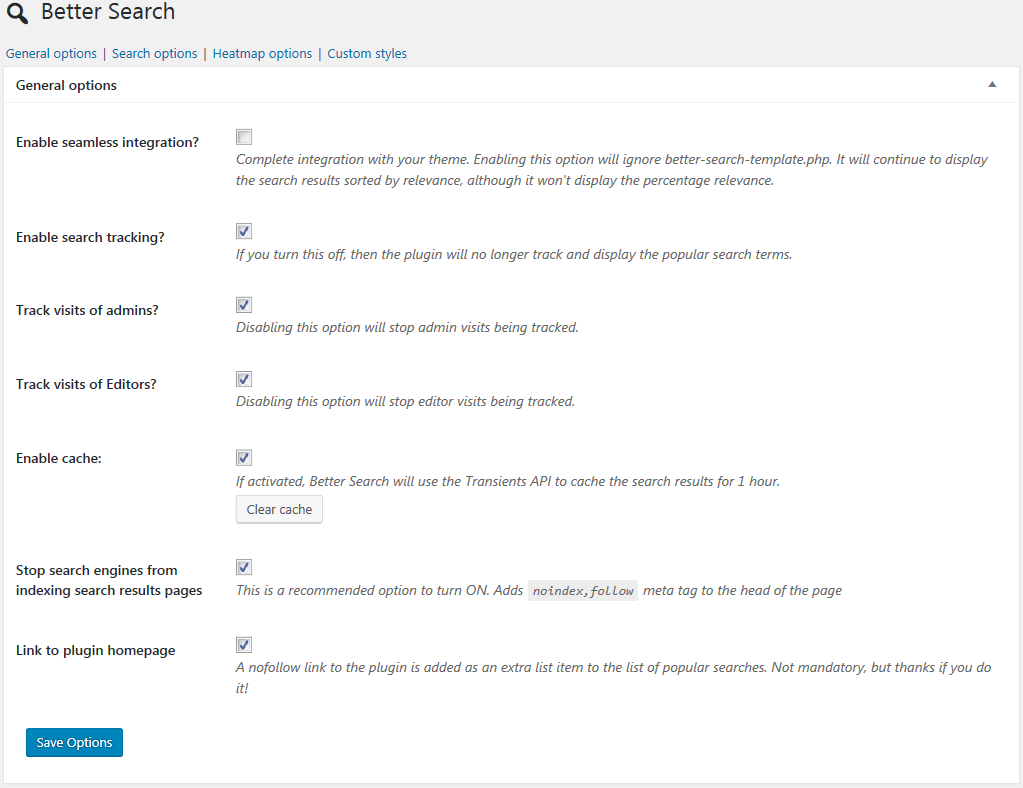Jump to Search options section link
Image resolution: width=1023 pixels, height=788 pixels.
(154, 54)
